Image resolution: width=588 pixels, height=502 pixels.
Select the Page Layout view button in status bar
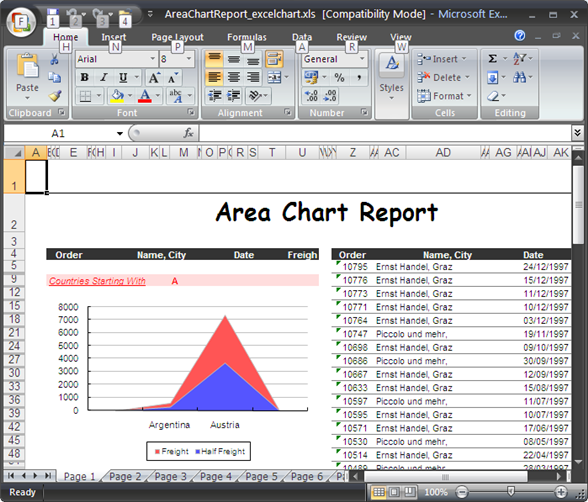[x=394, y=492]
